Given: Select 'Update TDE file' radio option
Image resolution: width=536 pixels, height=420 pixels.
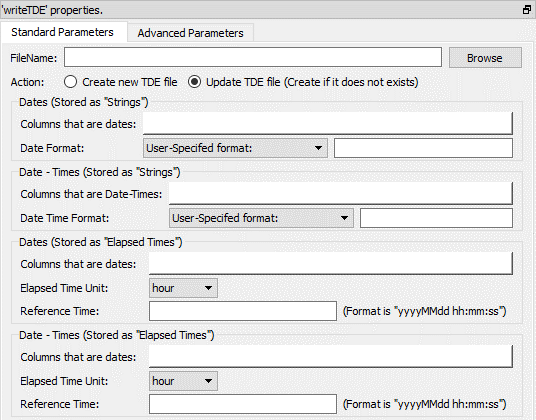Looking at the screenshot, I should [194, 82].
